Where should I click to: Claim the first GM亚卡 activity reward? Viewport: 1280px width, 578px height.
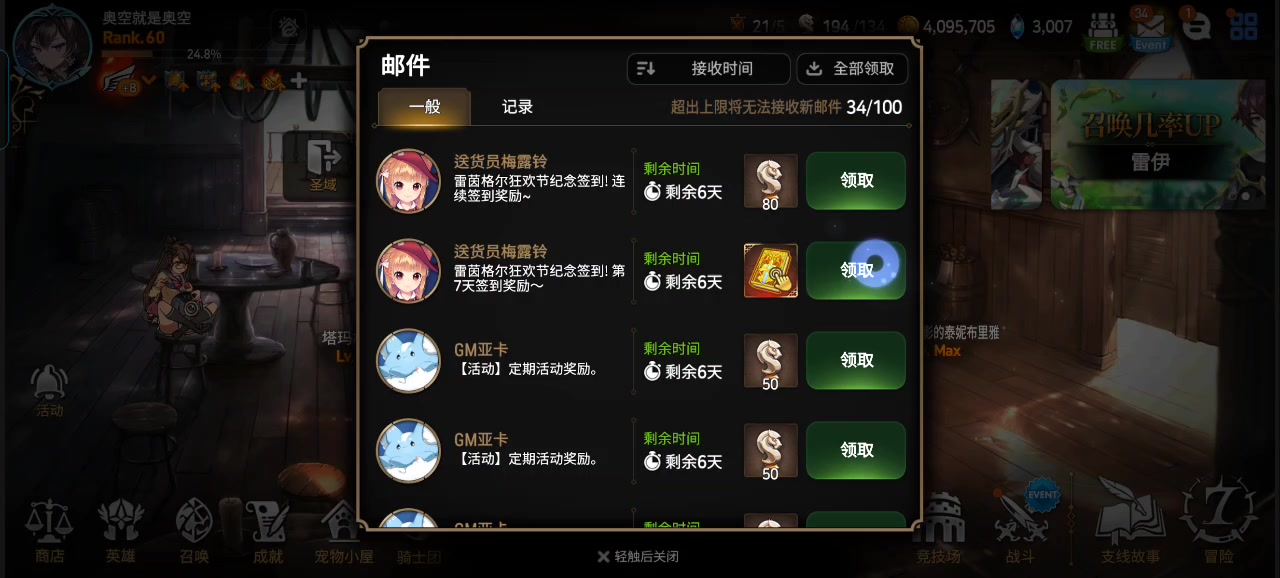click(x=856, y=361)
